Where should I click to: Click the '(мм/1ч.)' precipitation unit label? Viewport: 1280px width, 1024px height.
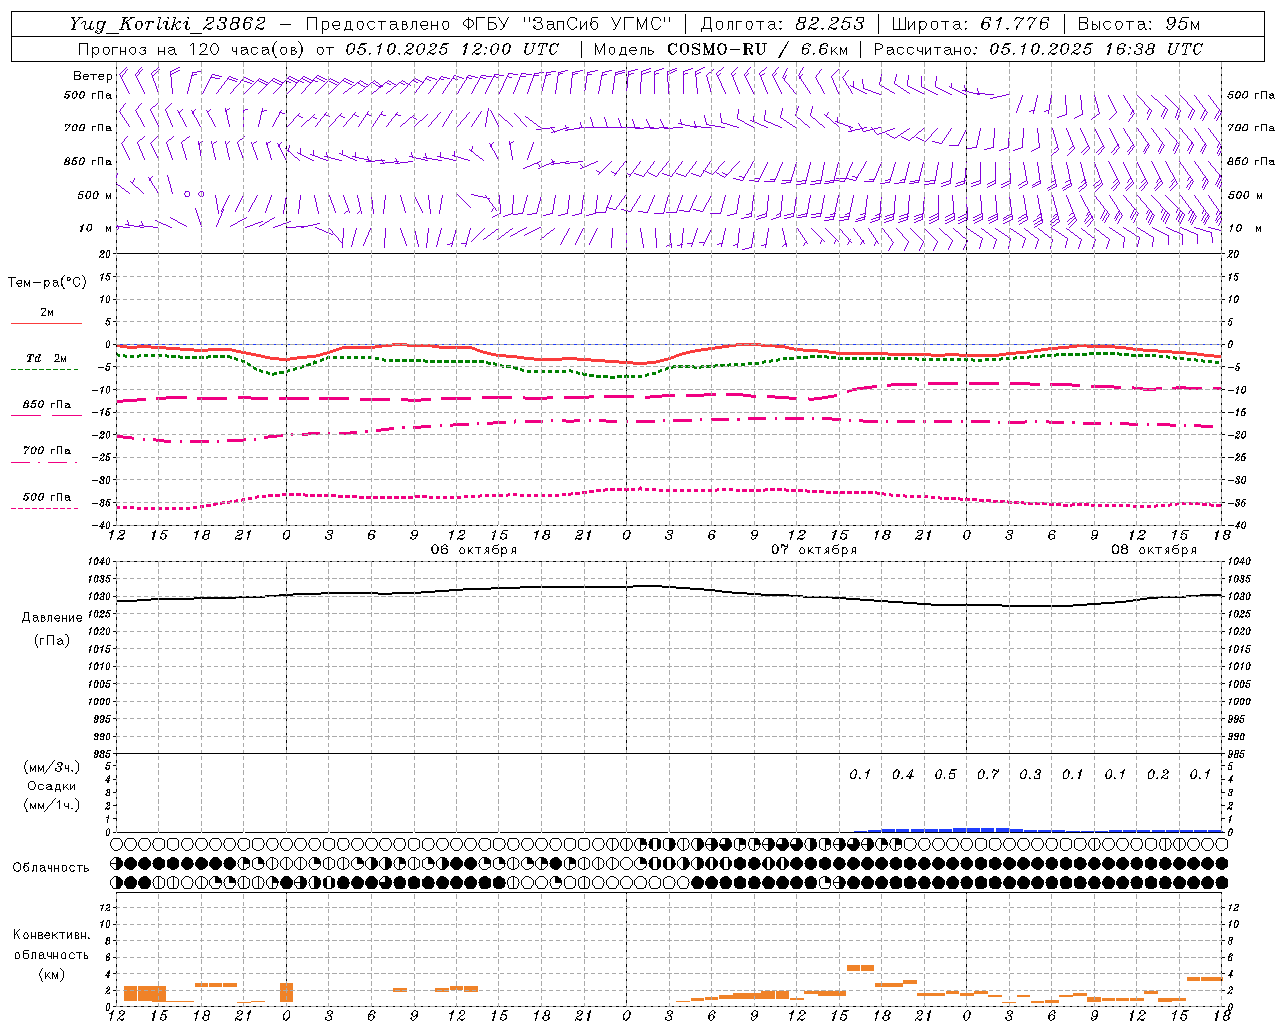(x=52, y=805)
